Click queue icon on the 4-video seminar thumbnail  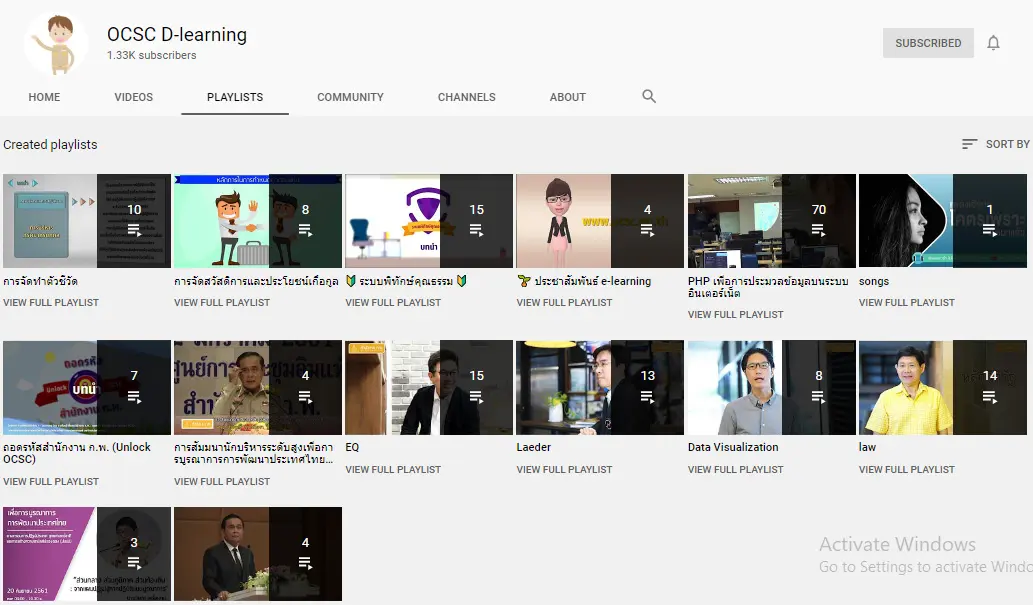pyautogui.click(x=305, y=397)
